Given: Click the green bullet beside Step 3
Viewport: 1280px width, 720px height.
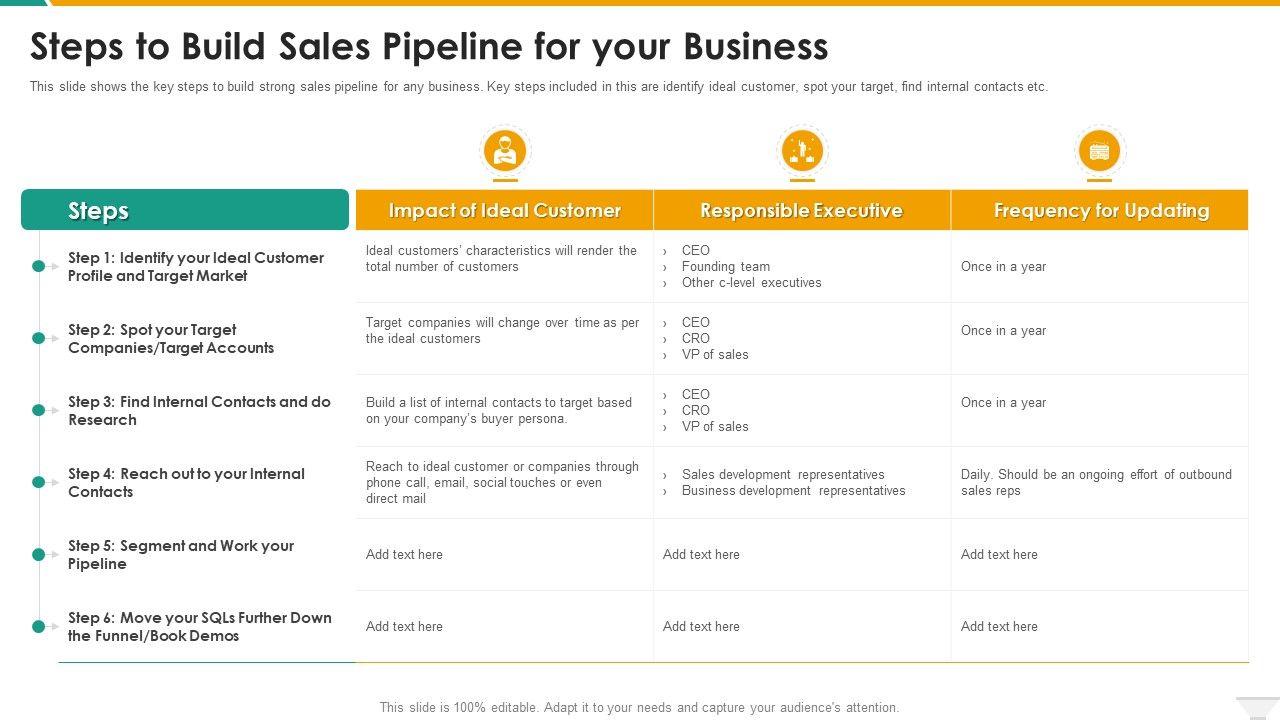Looking at the screenshot, I should pos(39,410).
